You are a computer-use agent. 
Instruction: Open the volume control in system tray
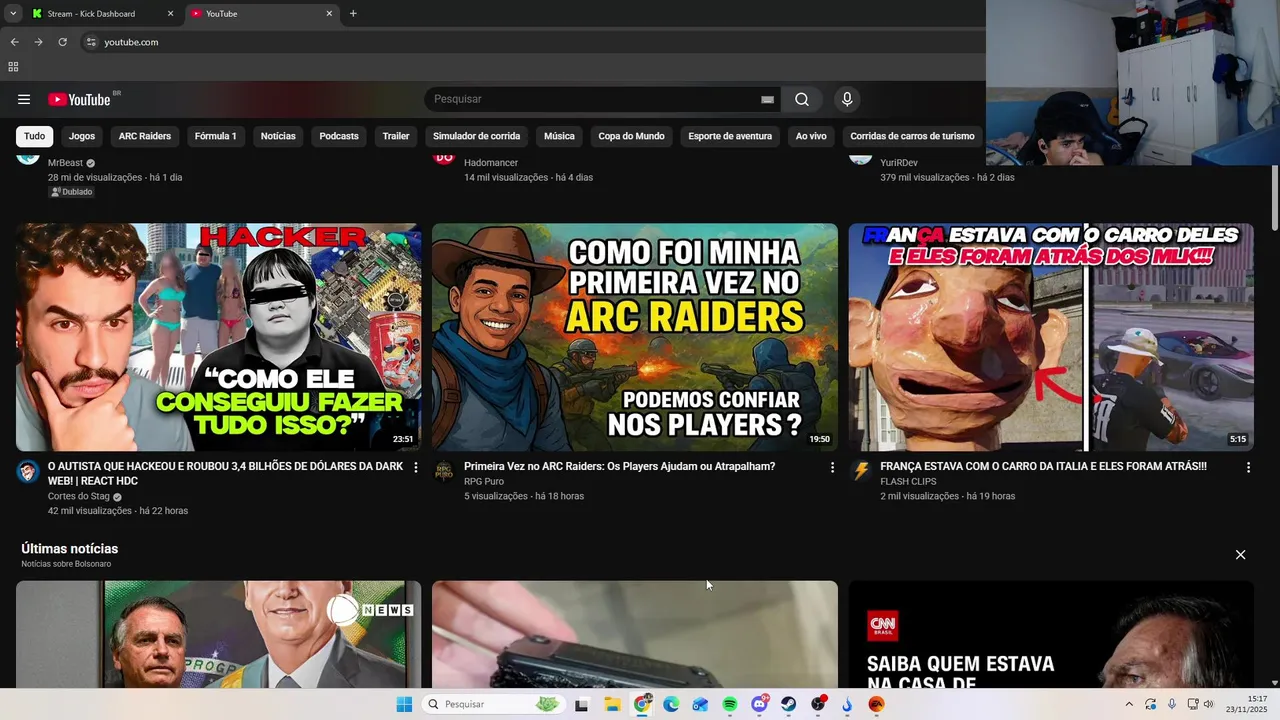click(x=1208, y=704)
